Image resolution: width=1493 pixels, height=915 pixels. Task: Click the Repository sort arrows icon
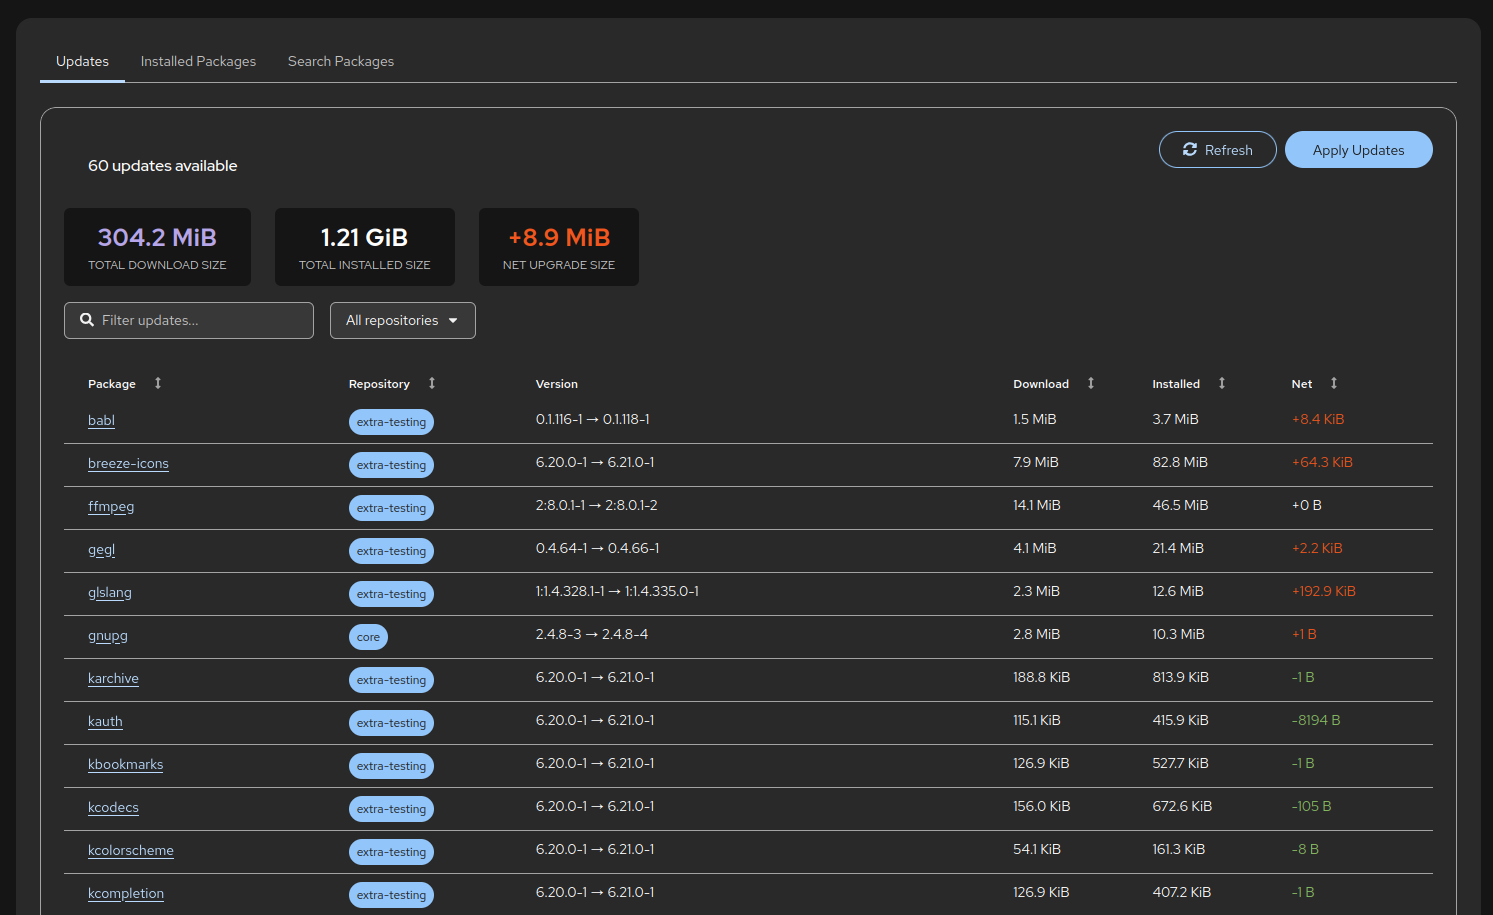pos(432,383)
